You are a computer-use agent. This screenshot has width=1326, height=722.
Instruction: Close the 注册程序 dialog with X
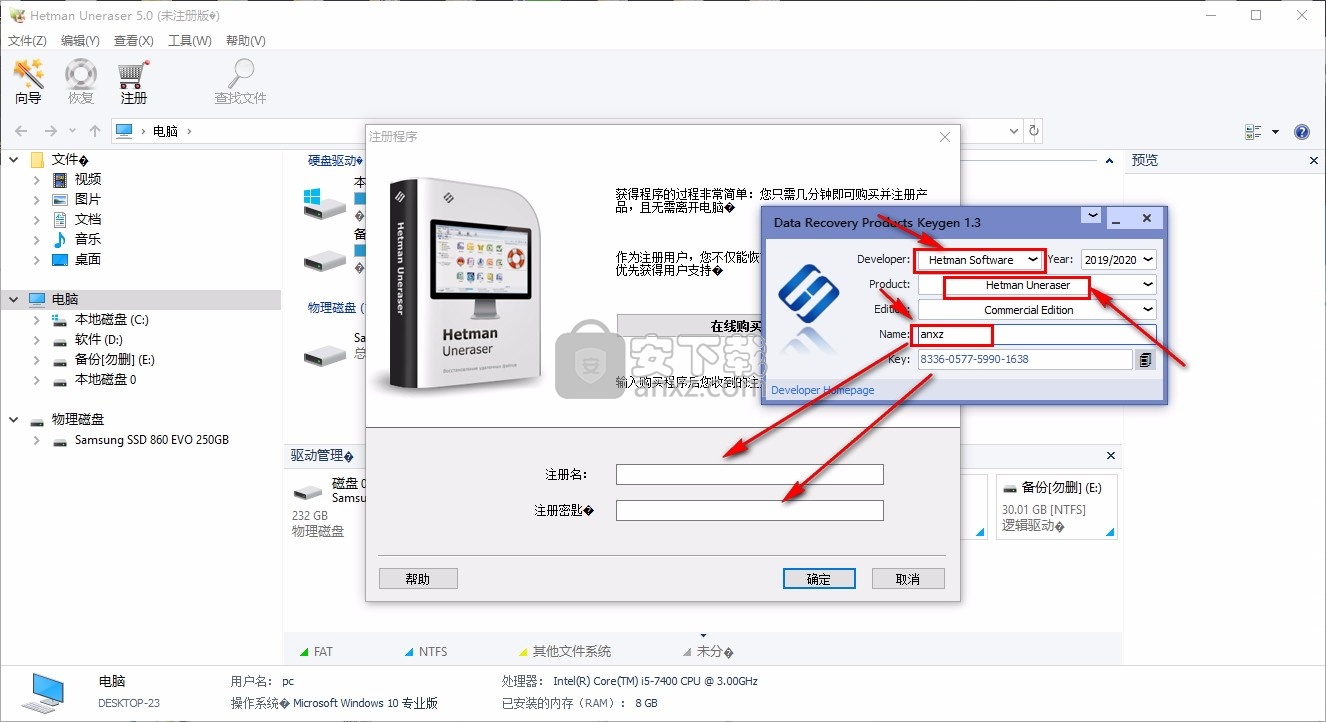pyautogui.click(x=945, y=137)
